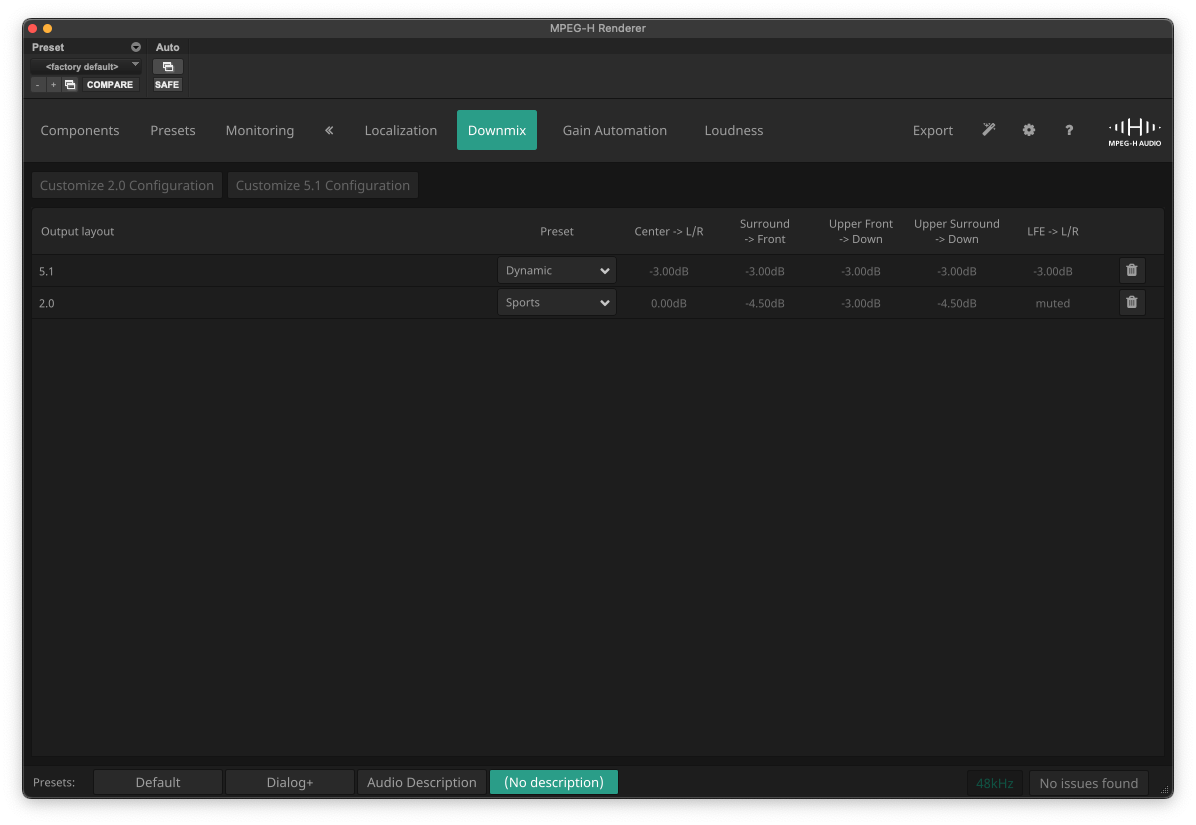Click the LFE -> L/R column header

[x=1053, y=231]
